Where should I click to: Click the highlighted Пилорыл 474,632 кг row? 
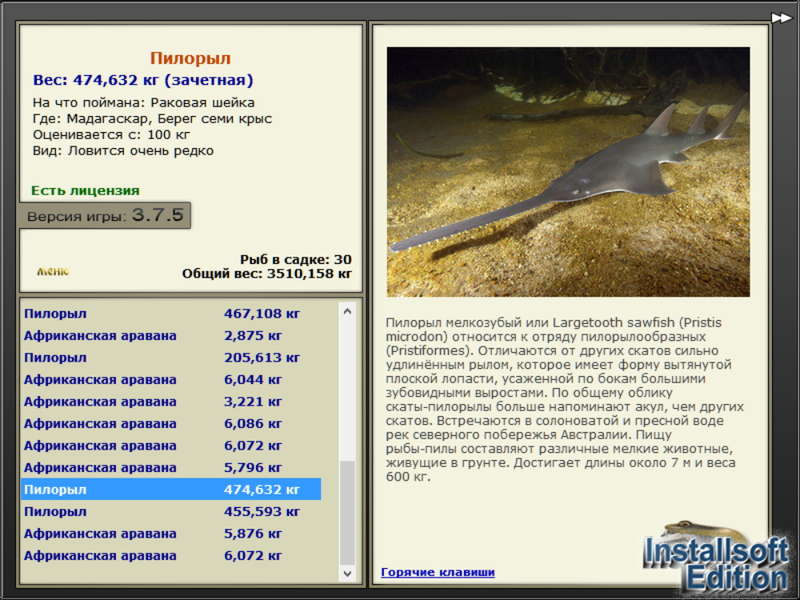pos(171,489)
